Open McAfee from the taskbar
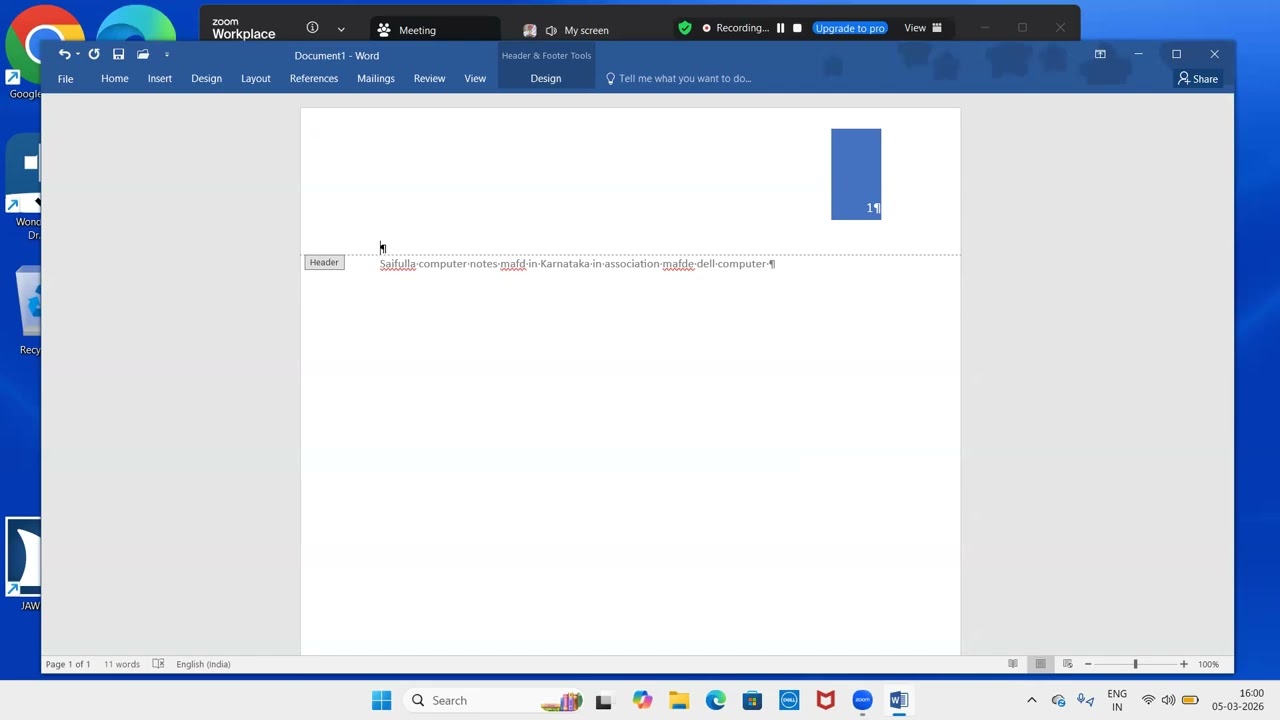 (x=826, y=701)
